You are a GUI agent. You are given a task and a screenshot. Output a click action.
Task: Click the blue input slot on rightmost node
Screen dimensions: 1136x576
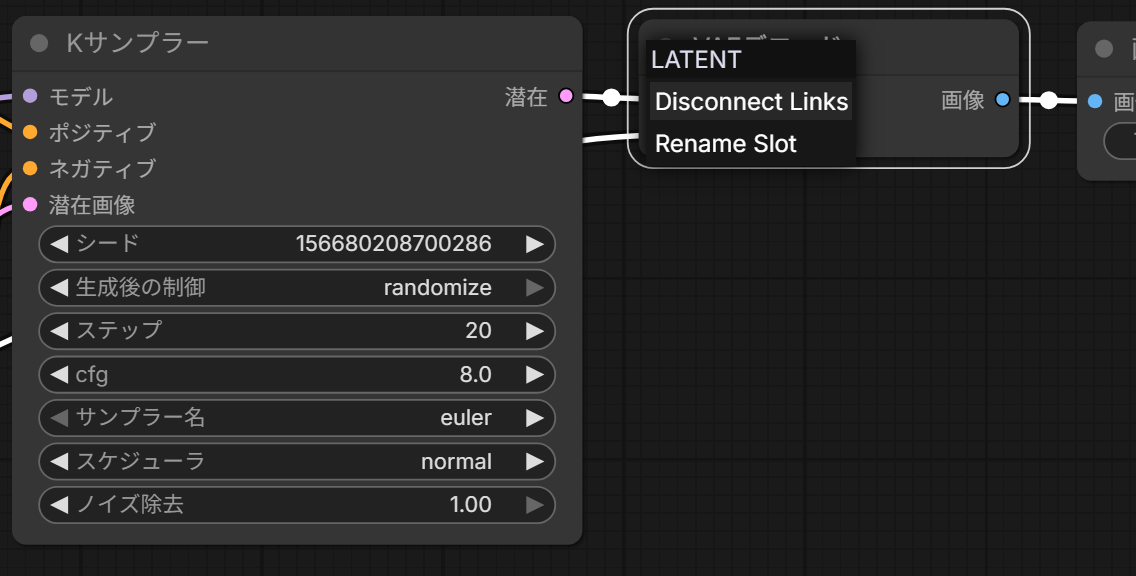pyautogui.click(x=1095, y=101)
